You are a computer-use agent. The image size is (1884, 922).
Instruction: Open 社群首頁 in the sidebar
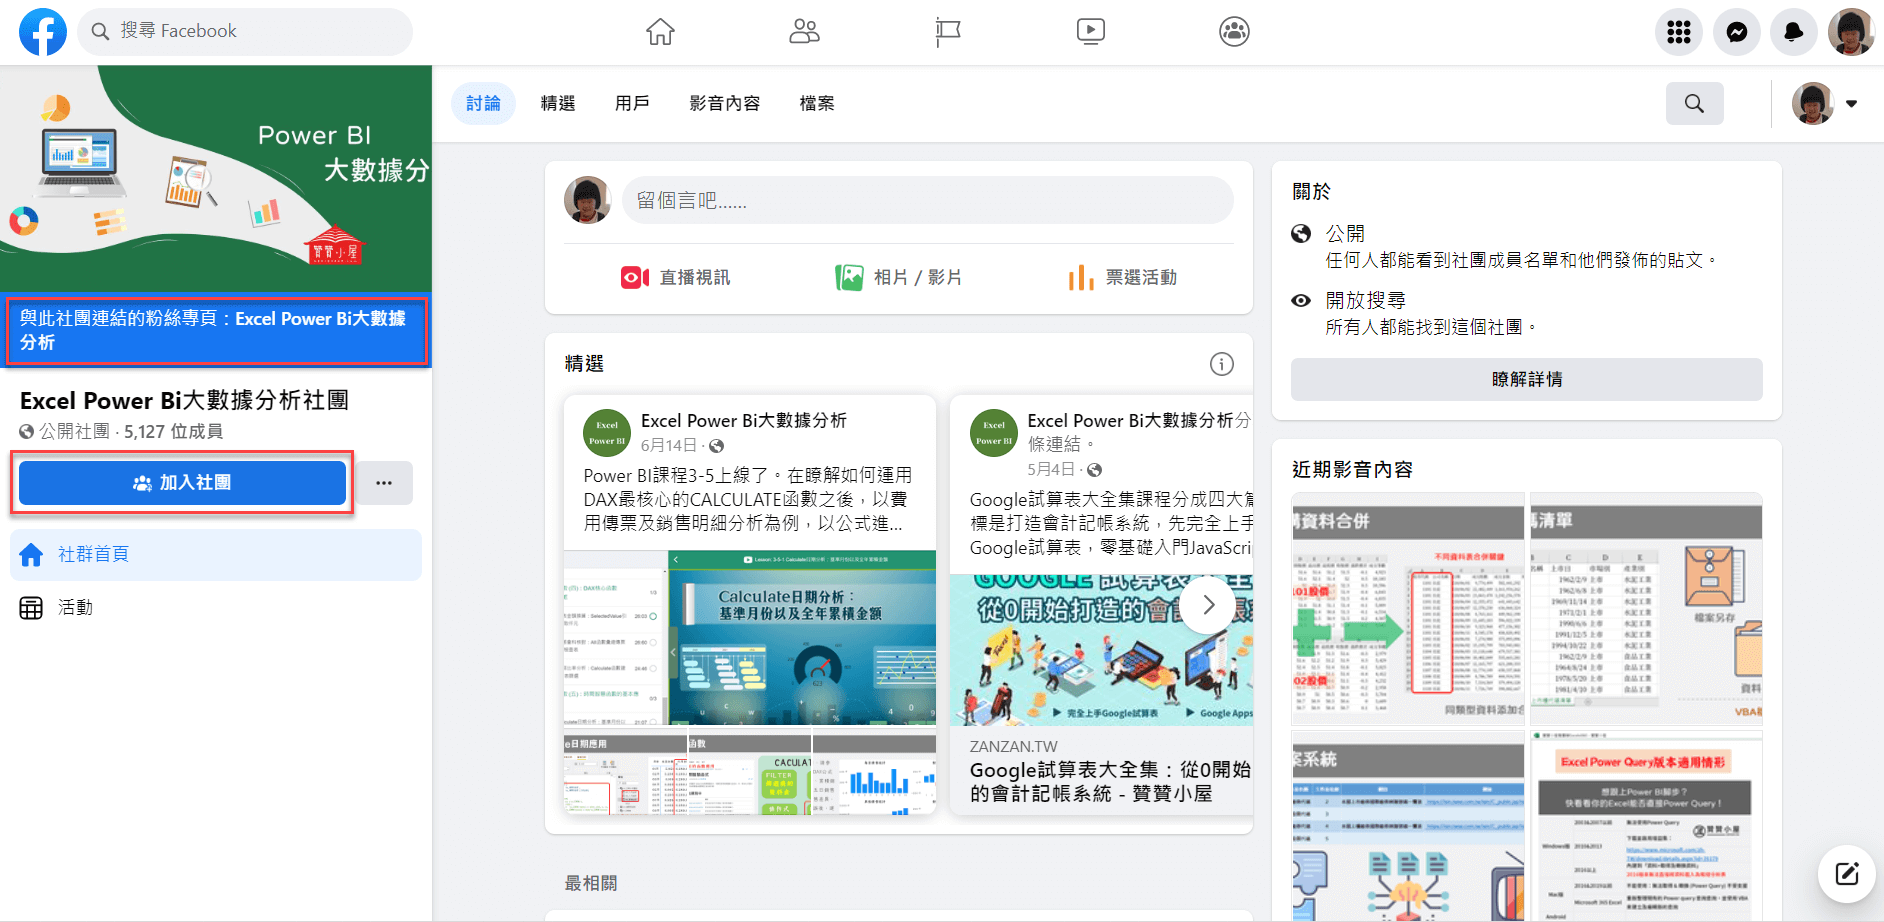[x=216, y=555]
